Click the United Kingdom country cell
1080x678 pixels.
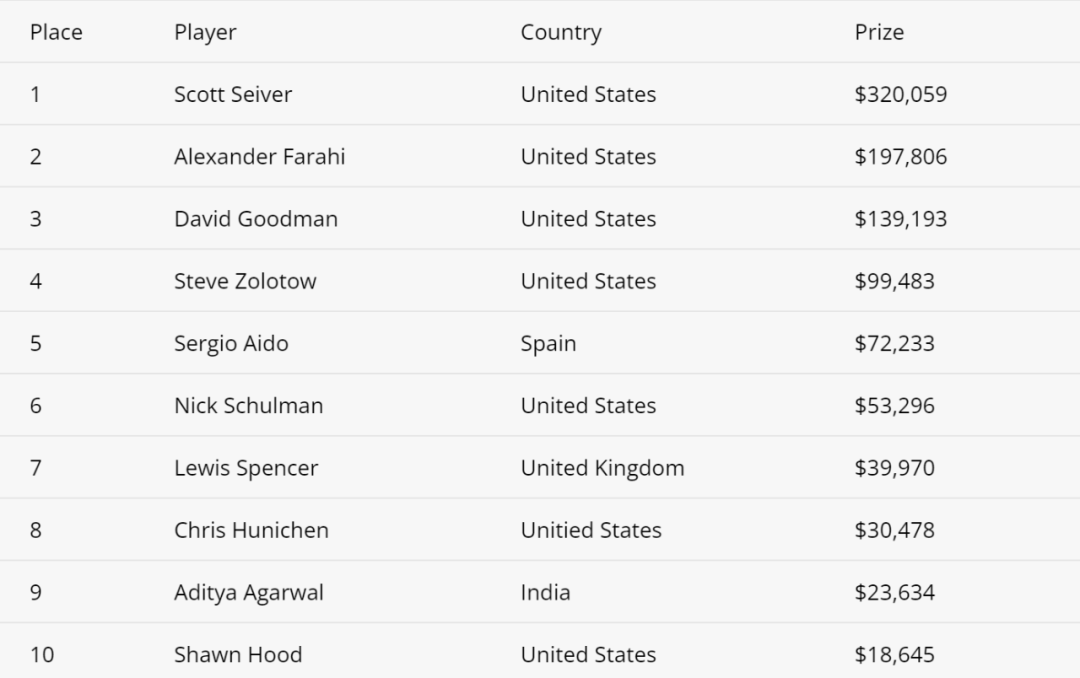click(x=603, y=469)
